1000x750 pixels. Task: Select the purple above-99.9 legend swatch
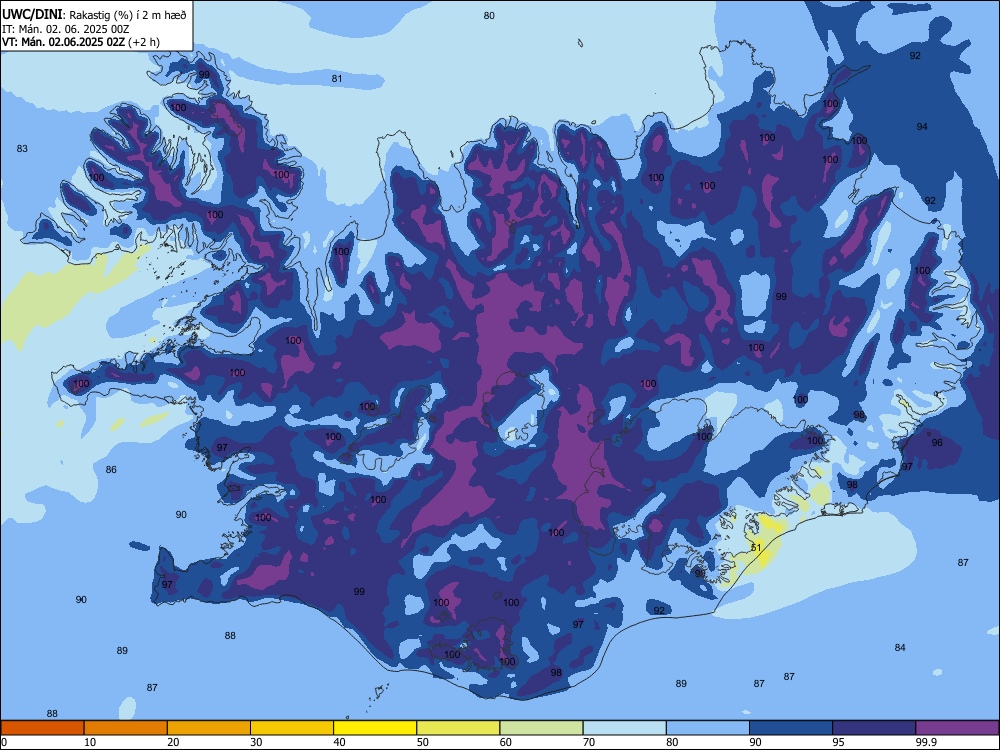957,728
